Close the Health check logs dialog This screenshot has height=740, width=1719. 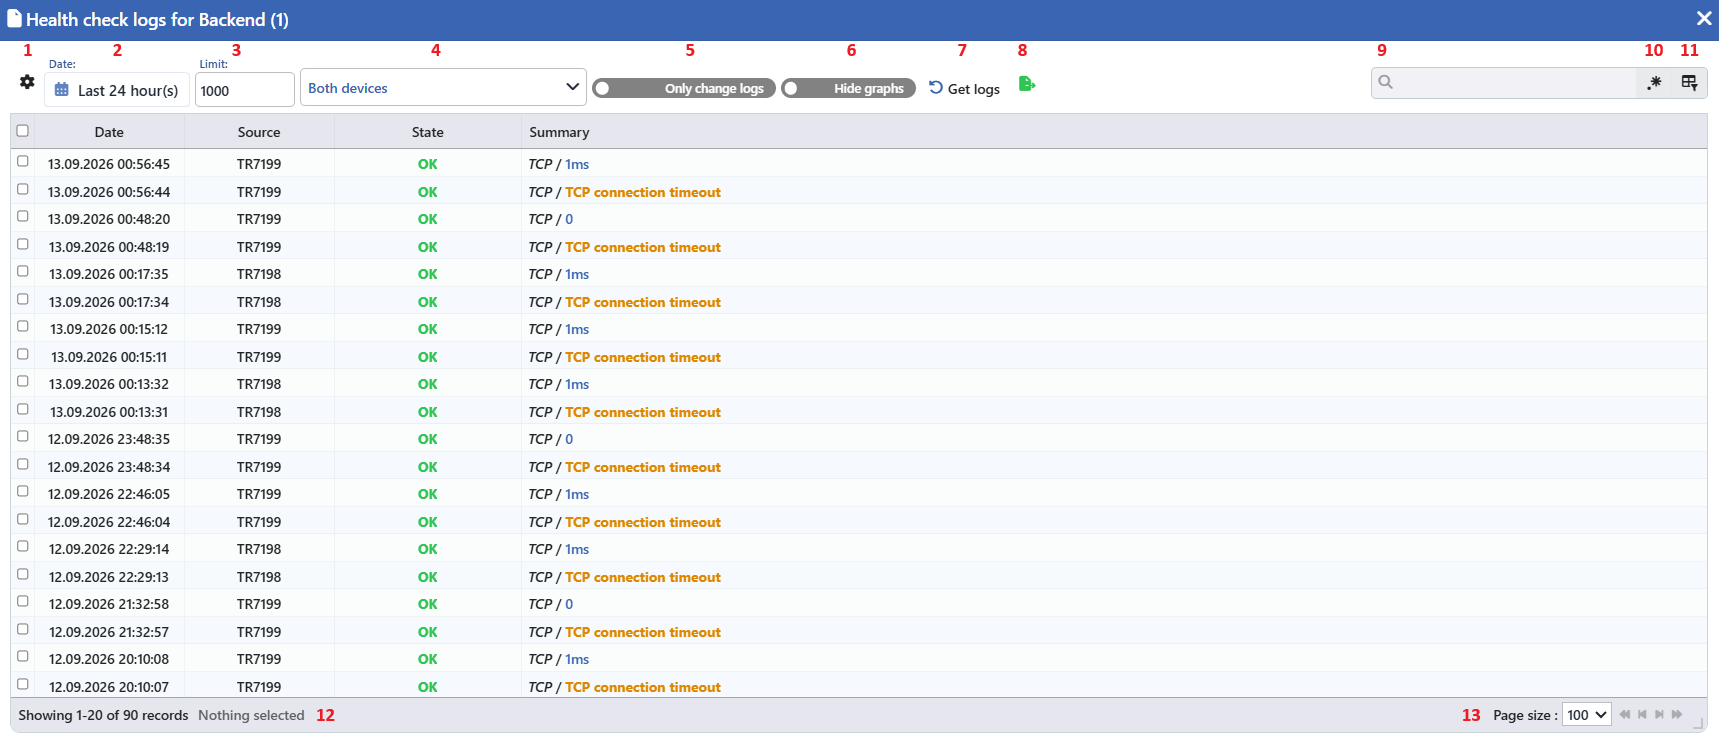tap(1704, 18)
